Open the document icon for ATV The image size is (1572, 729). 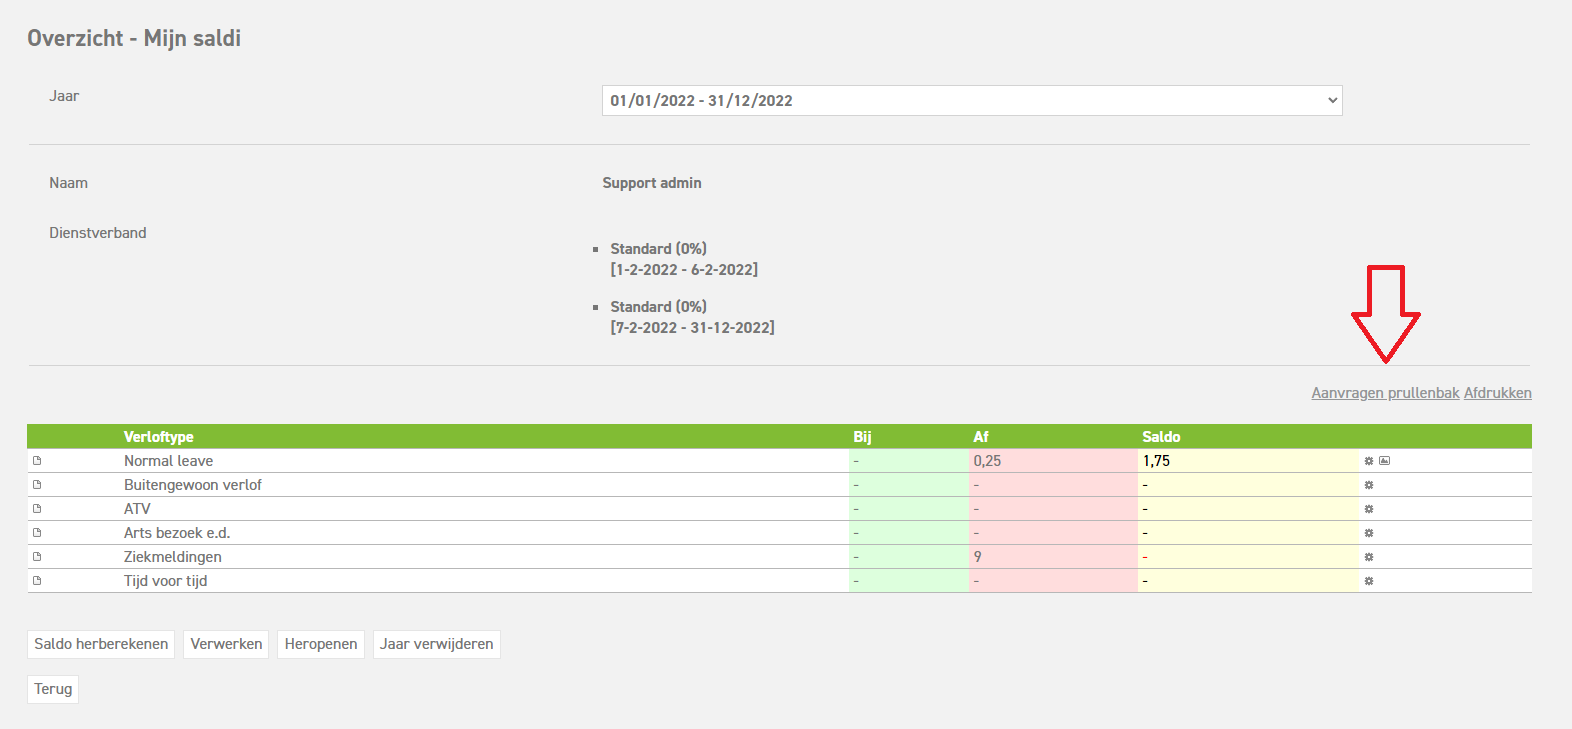[37, 509]
